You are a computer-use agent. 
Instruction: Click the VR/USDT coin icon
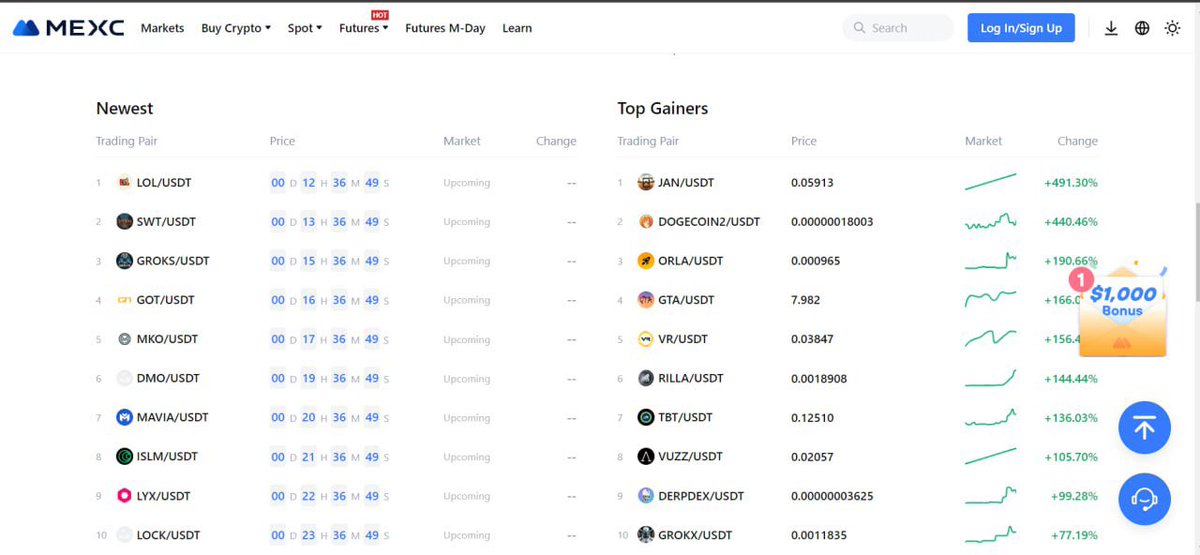[x=646, y=339]
